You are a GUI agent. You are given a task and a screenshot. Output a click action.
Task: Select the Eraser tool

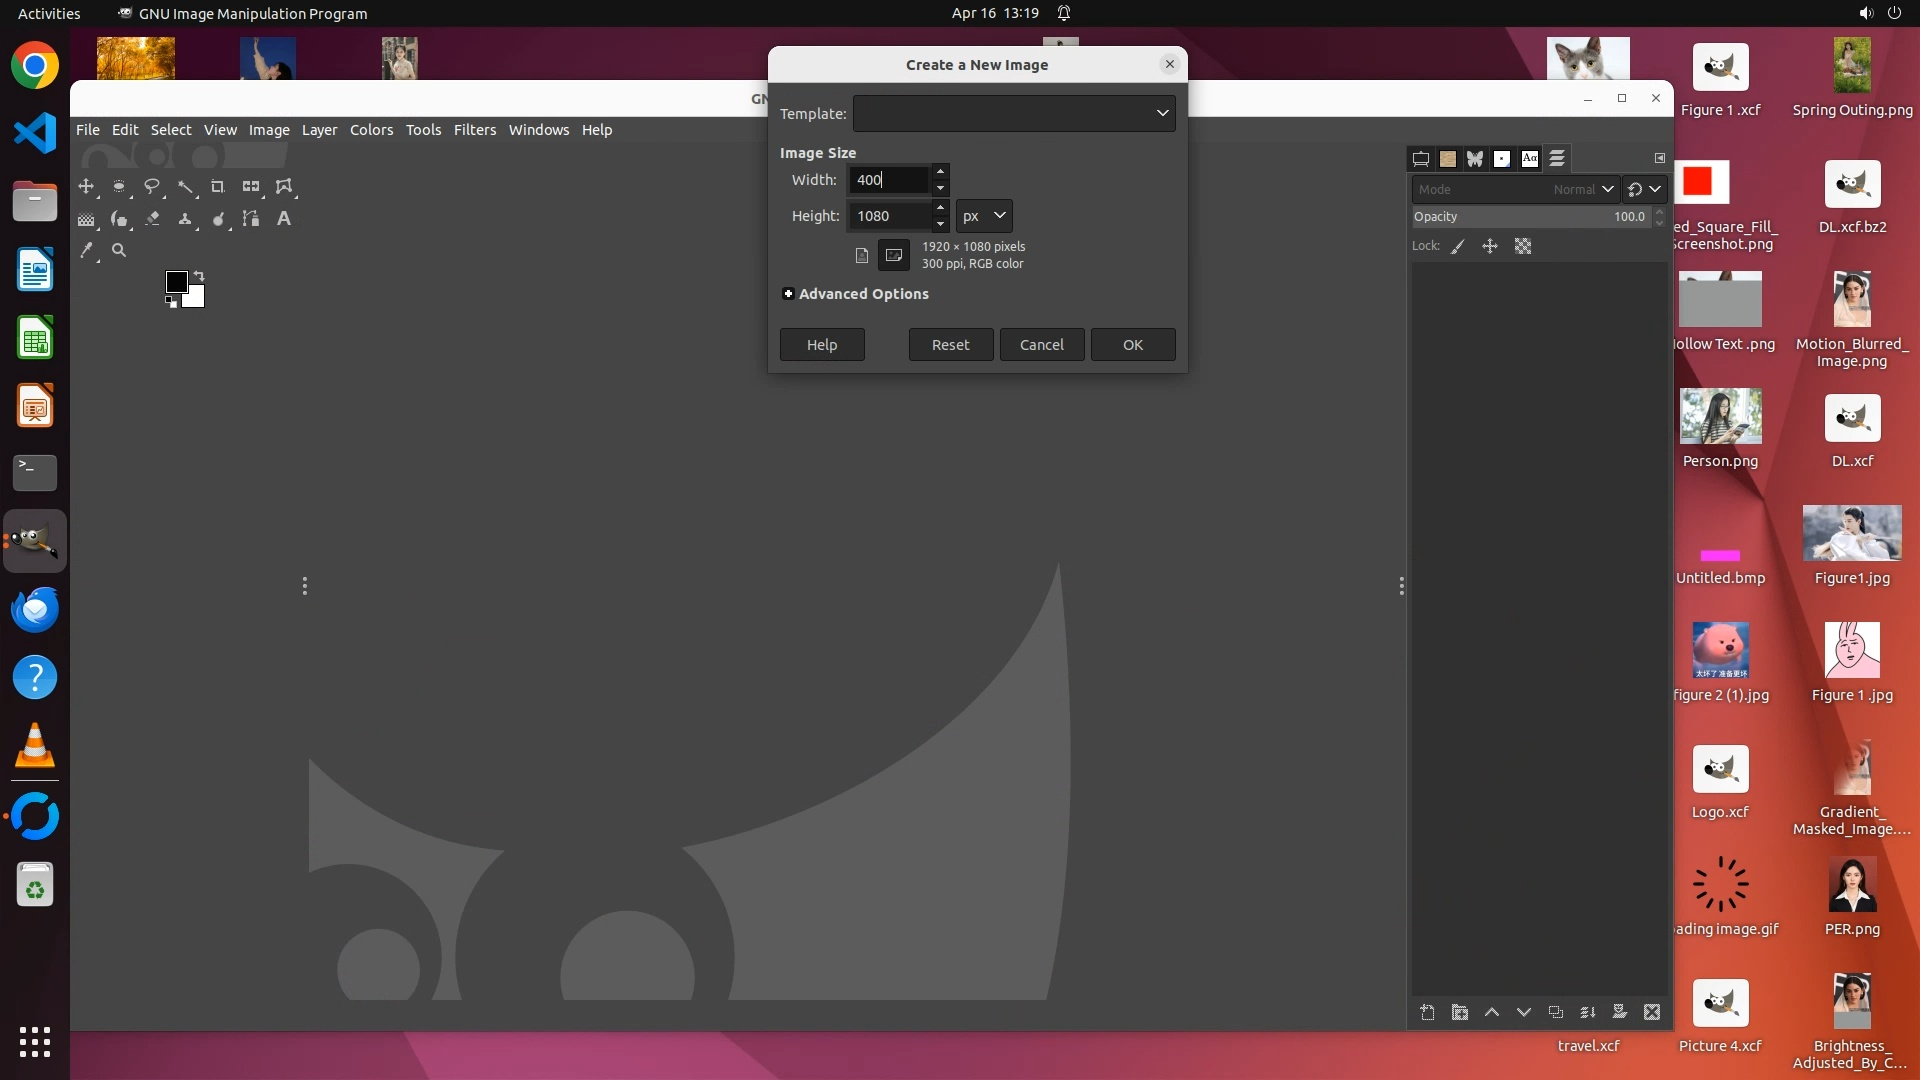click(x=152, y=219)
